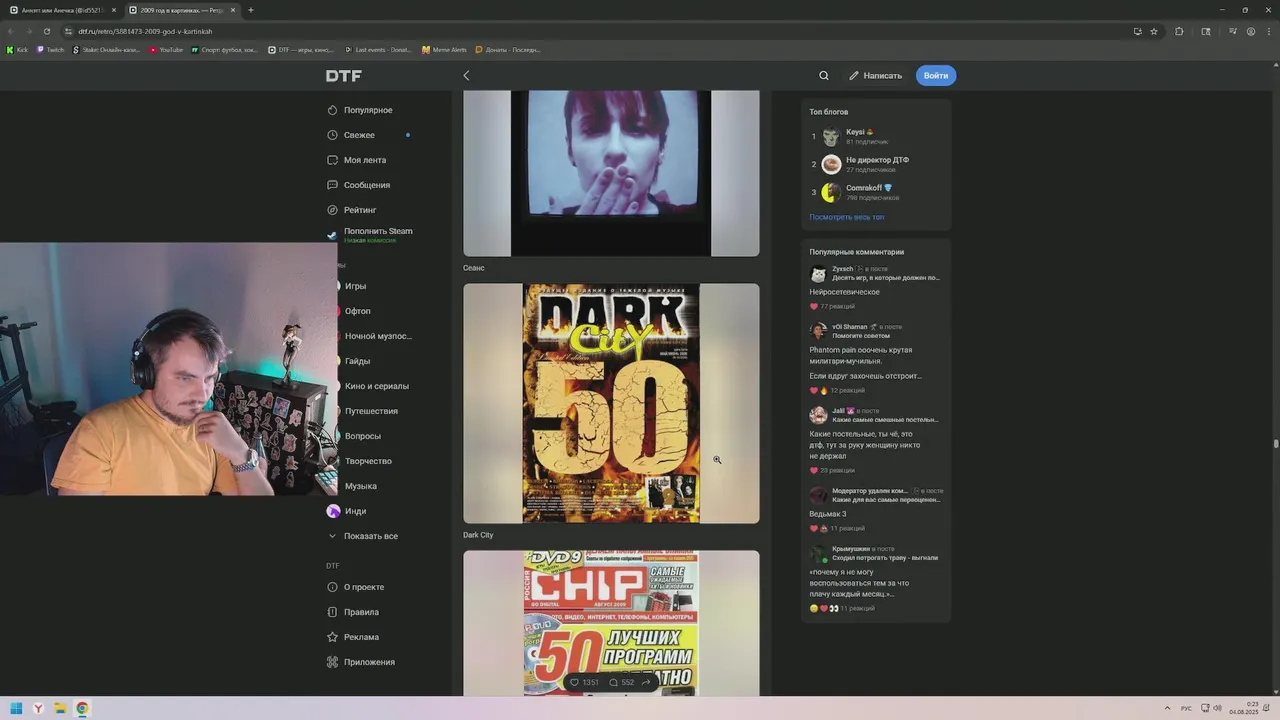Open the Офтоп topic

tap(357, 311)
